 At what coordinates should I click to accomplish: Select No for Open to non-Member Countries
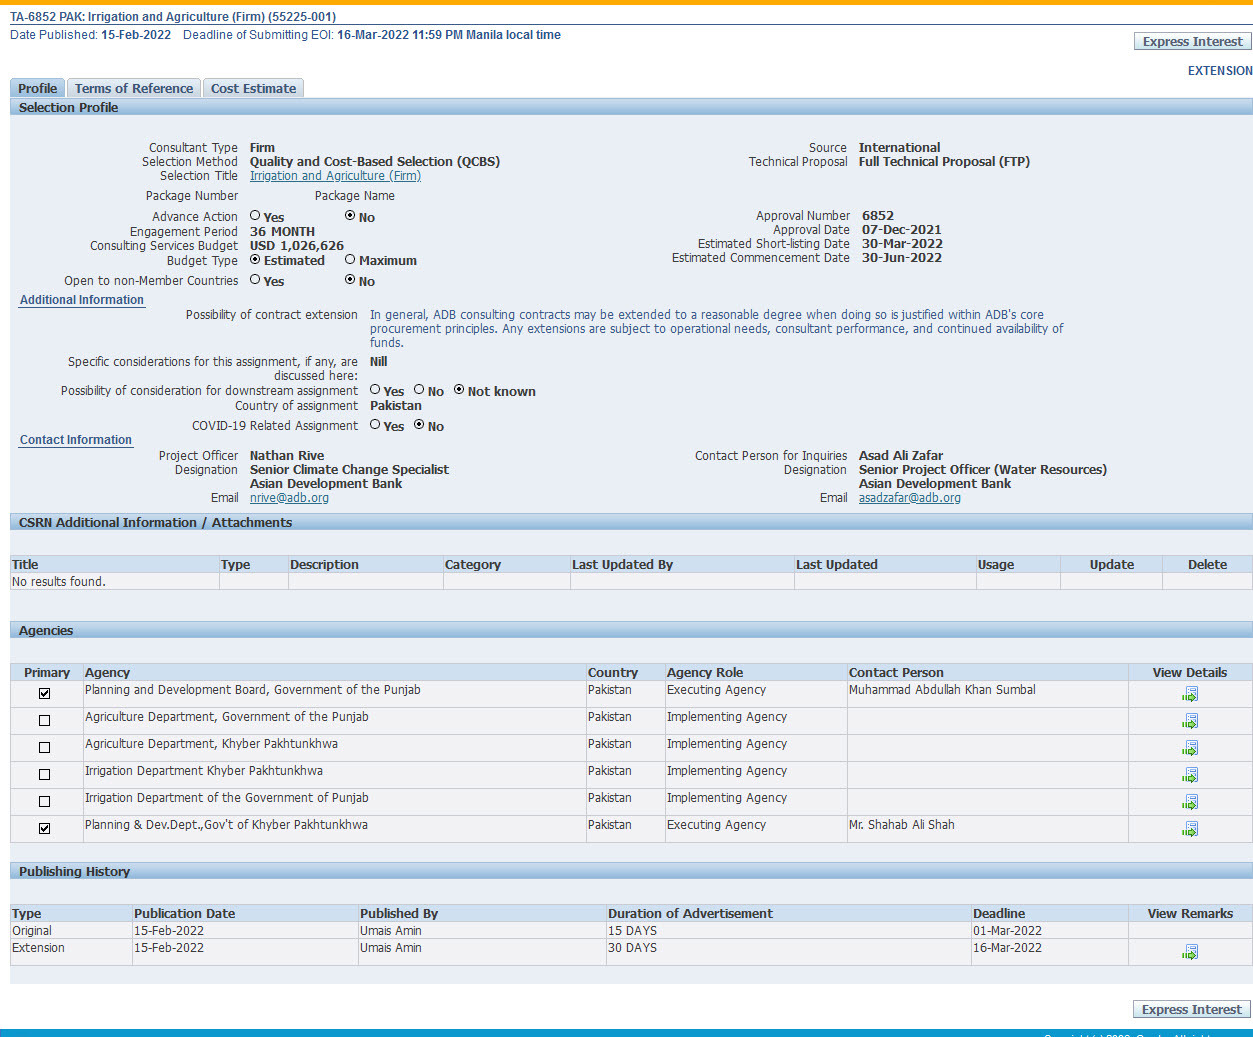350,280
